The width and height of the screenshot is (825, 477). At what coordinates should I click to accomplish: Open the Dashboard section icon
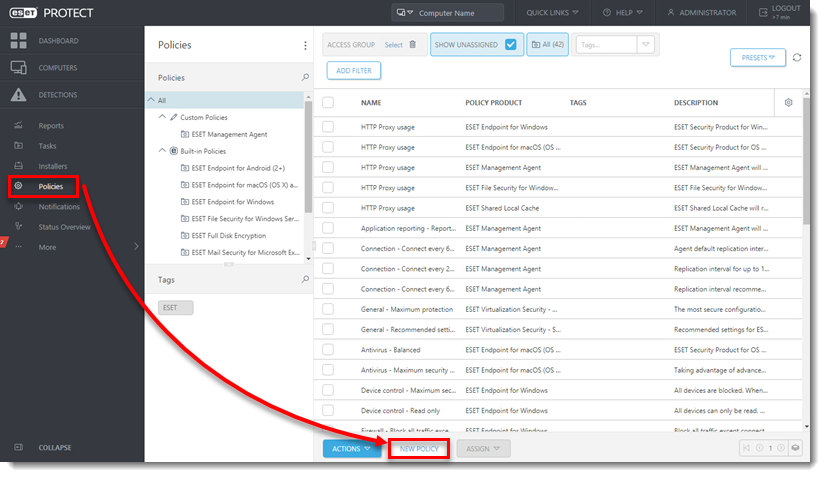pos(18,40)
